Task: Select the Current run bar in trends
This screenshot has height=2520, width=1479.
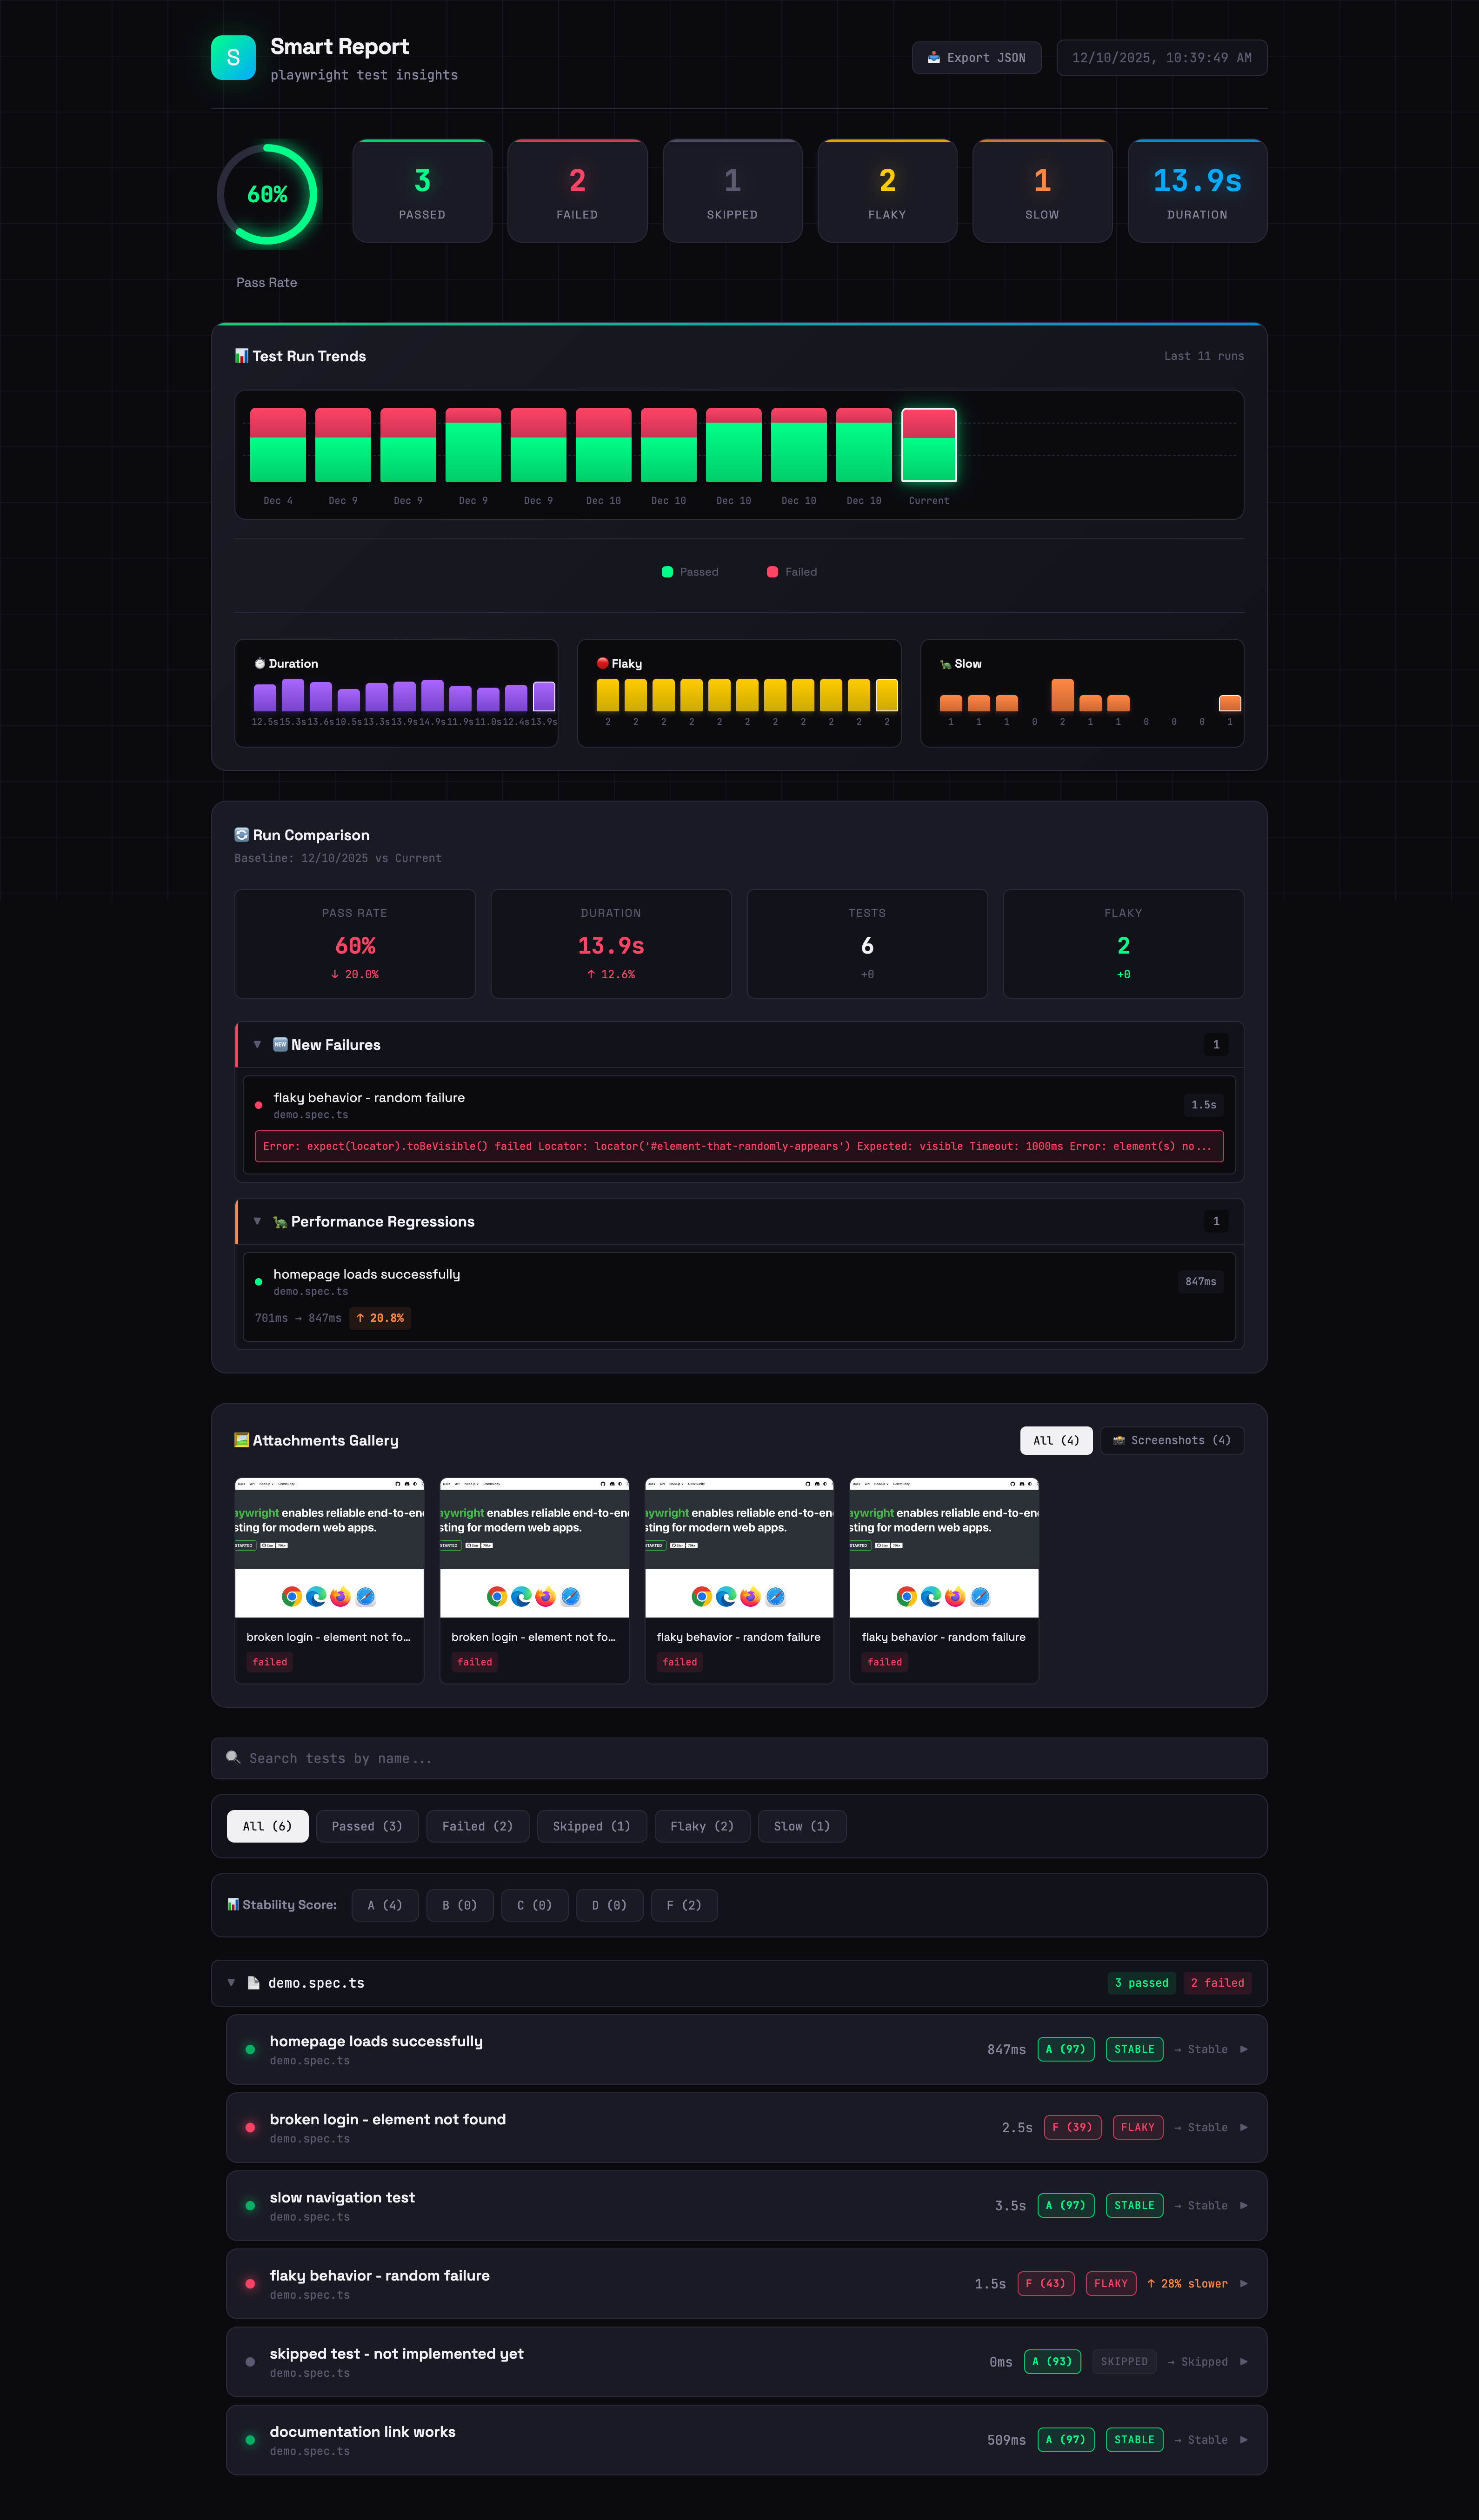Action: pos(928,445)
